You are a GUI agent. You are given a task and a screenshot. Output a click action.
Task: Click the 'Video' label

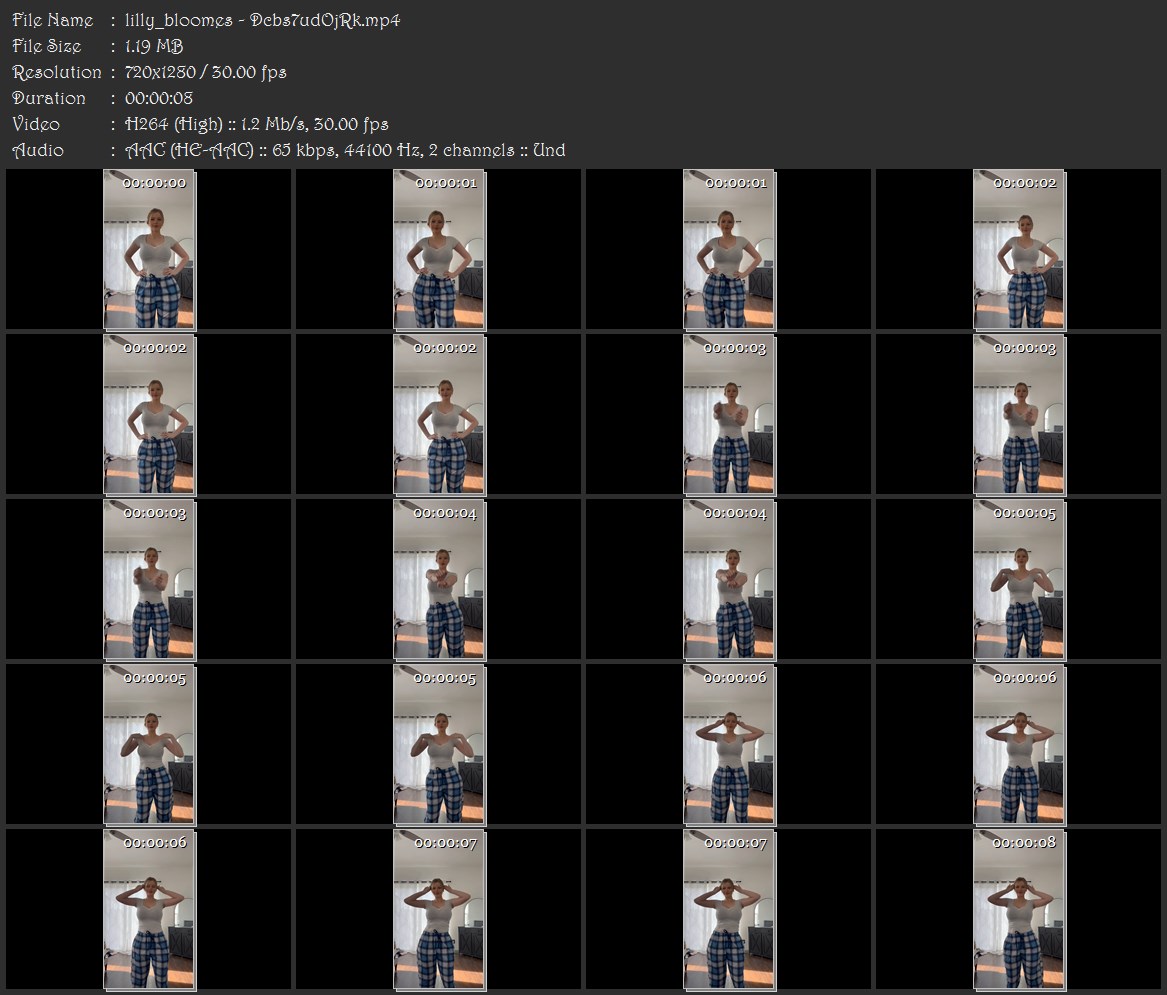pyautogui.click(x=36, y=124)
